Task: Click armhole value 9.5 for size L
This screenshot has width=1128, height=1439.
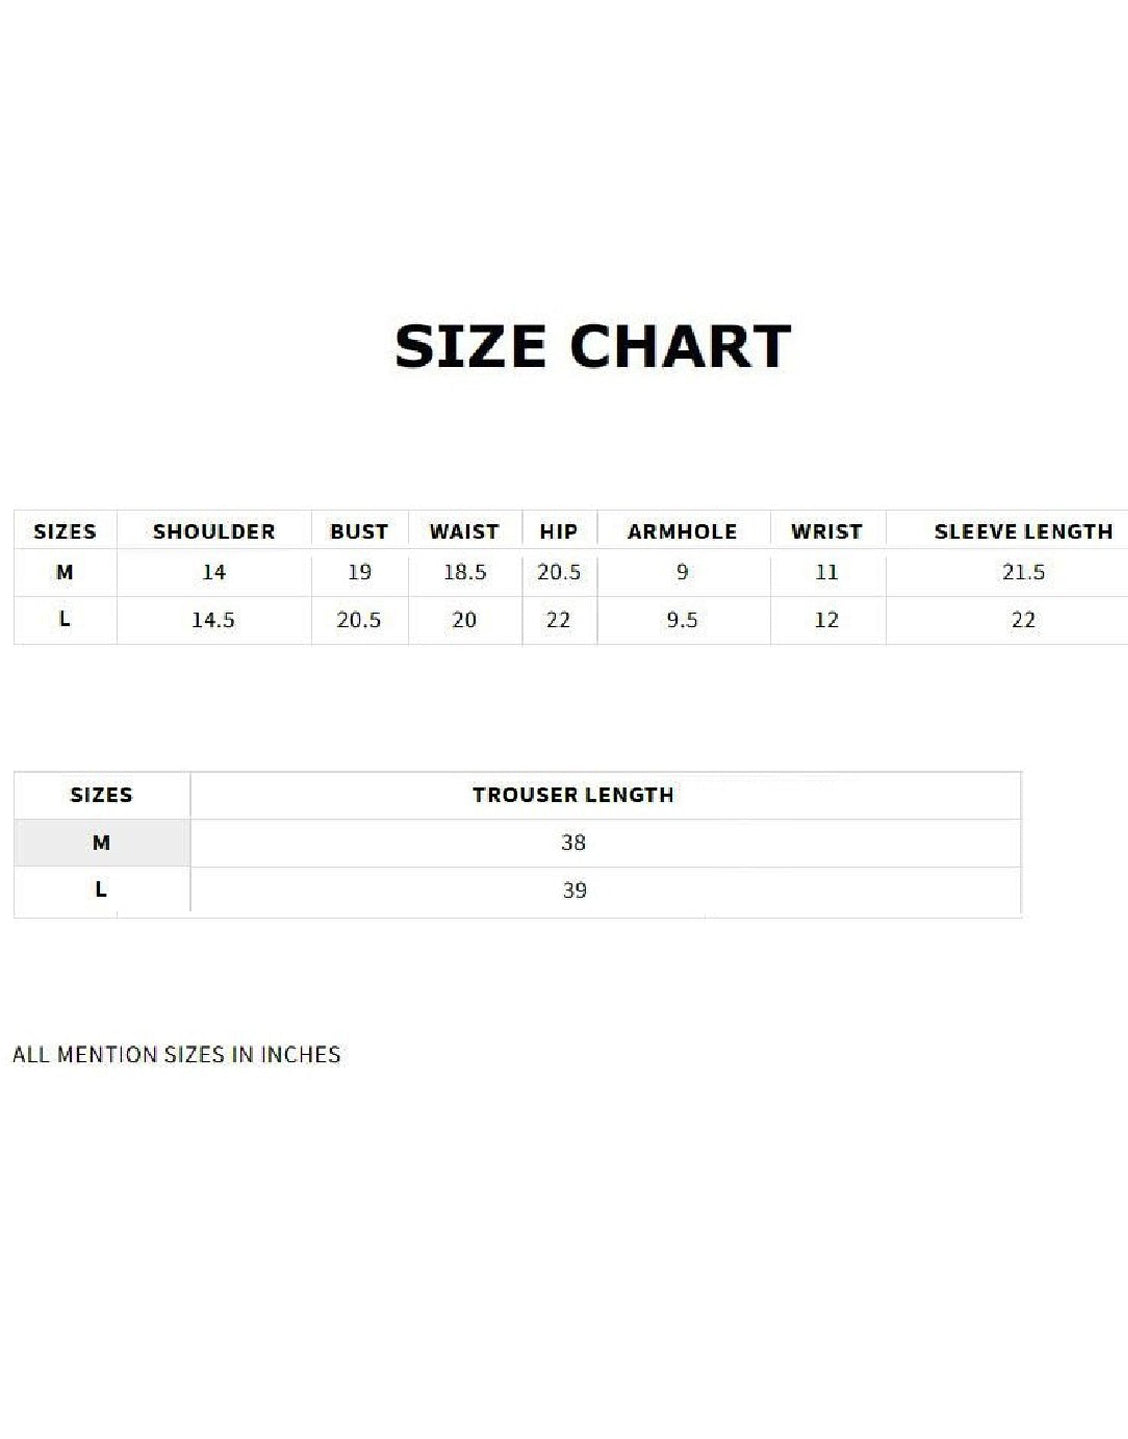Action: tap(682, 620)
